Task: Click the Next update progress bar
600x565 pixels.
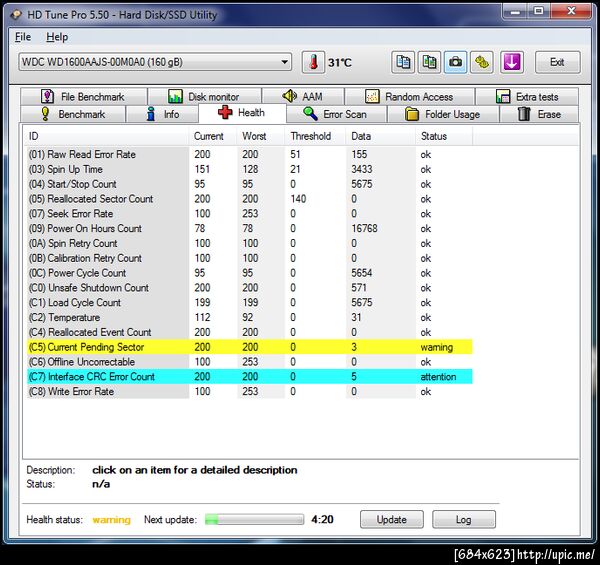Action: click(254, 519)
